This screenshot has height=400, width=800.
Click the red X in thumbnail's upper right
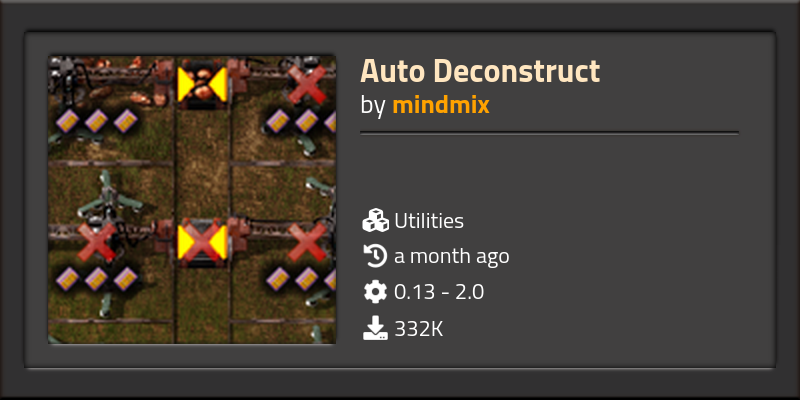tap(306, 84)
